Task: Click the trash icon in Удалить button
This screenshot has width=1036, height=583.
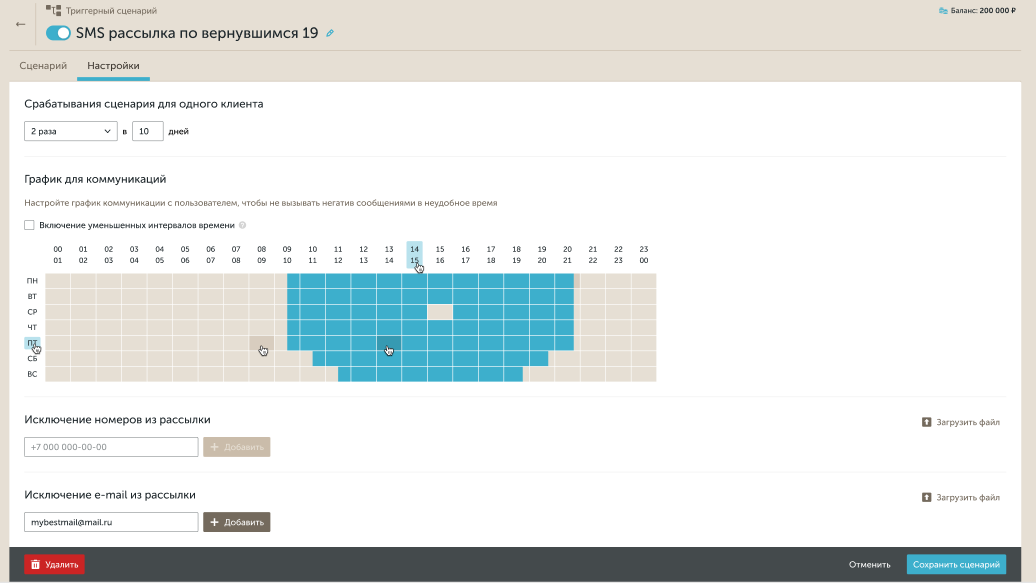Action: [x=35, y=565]
